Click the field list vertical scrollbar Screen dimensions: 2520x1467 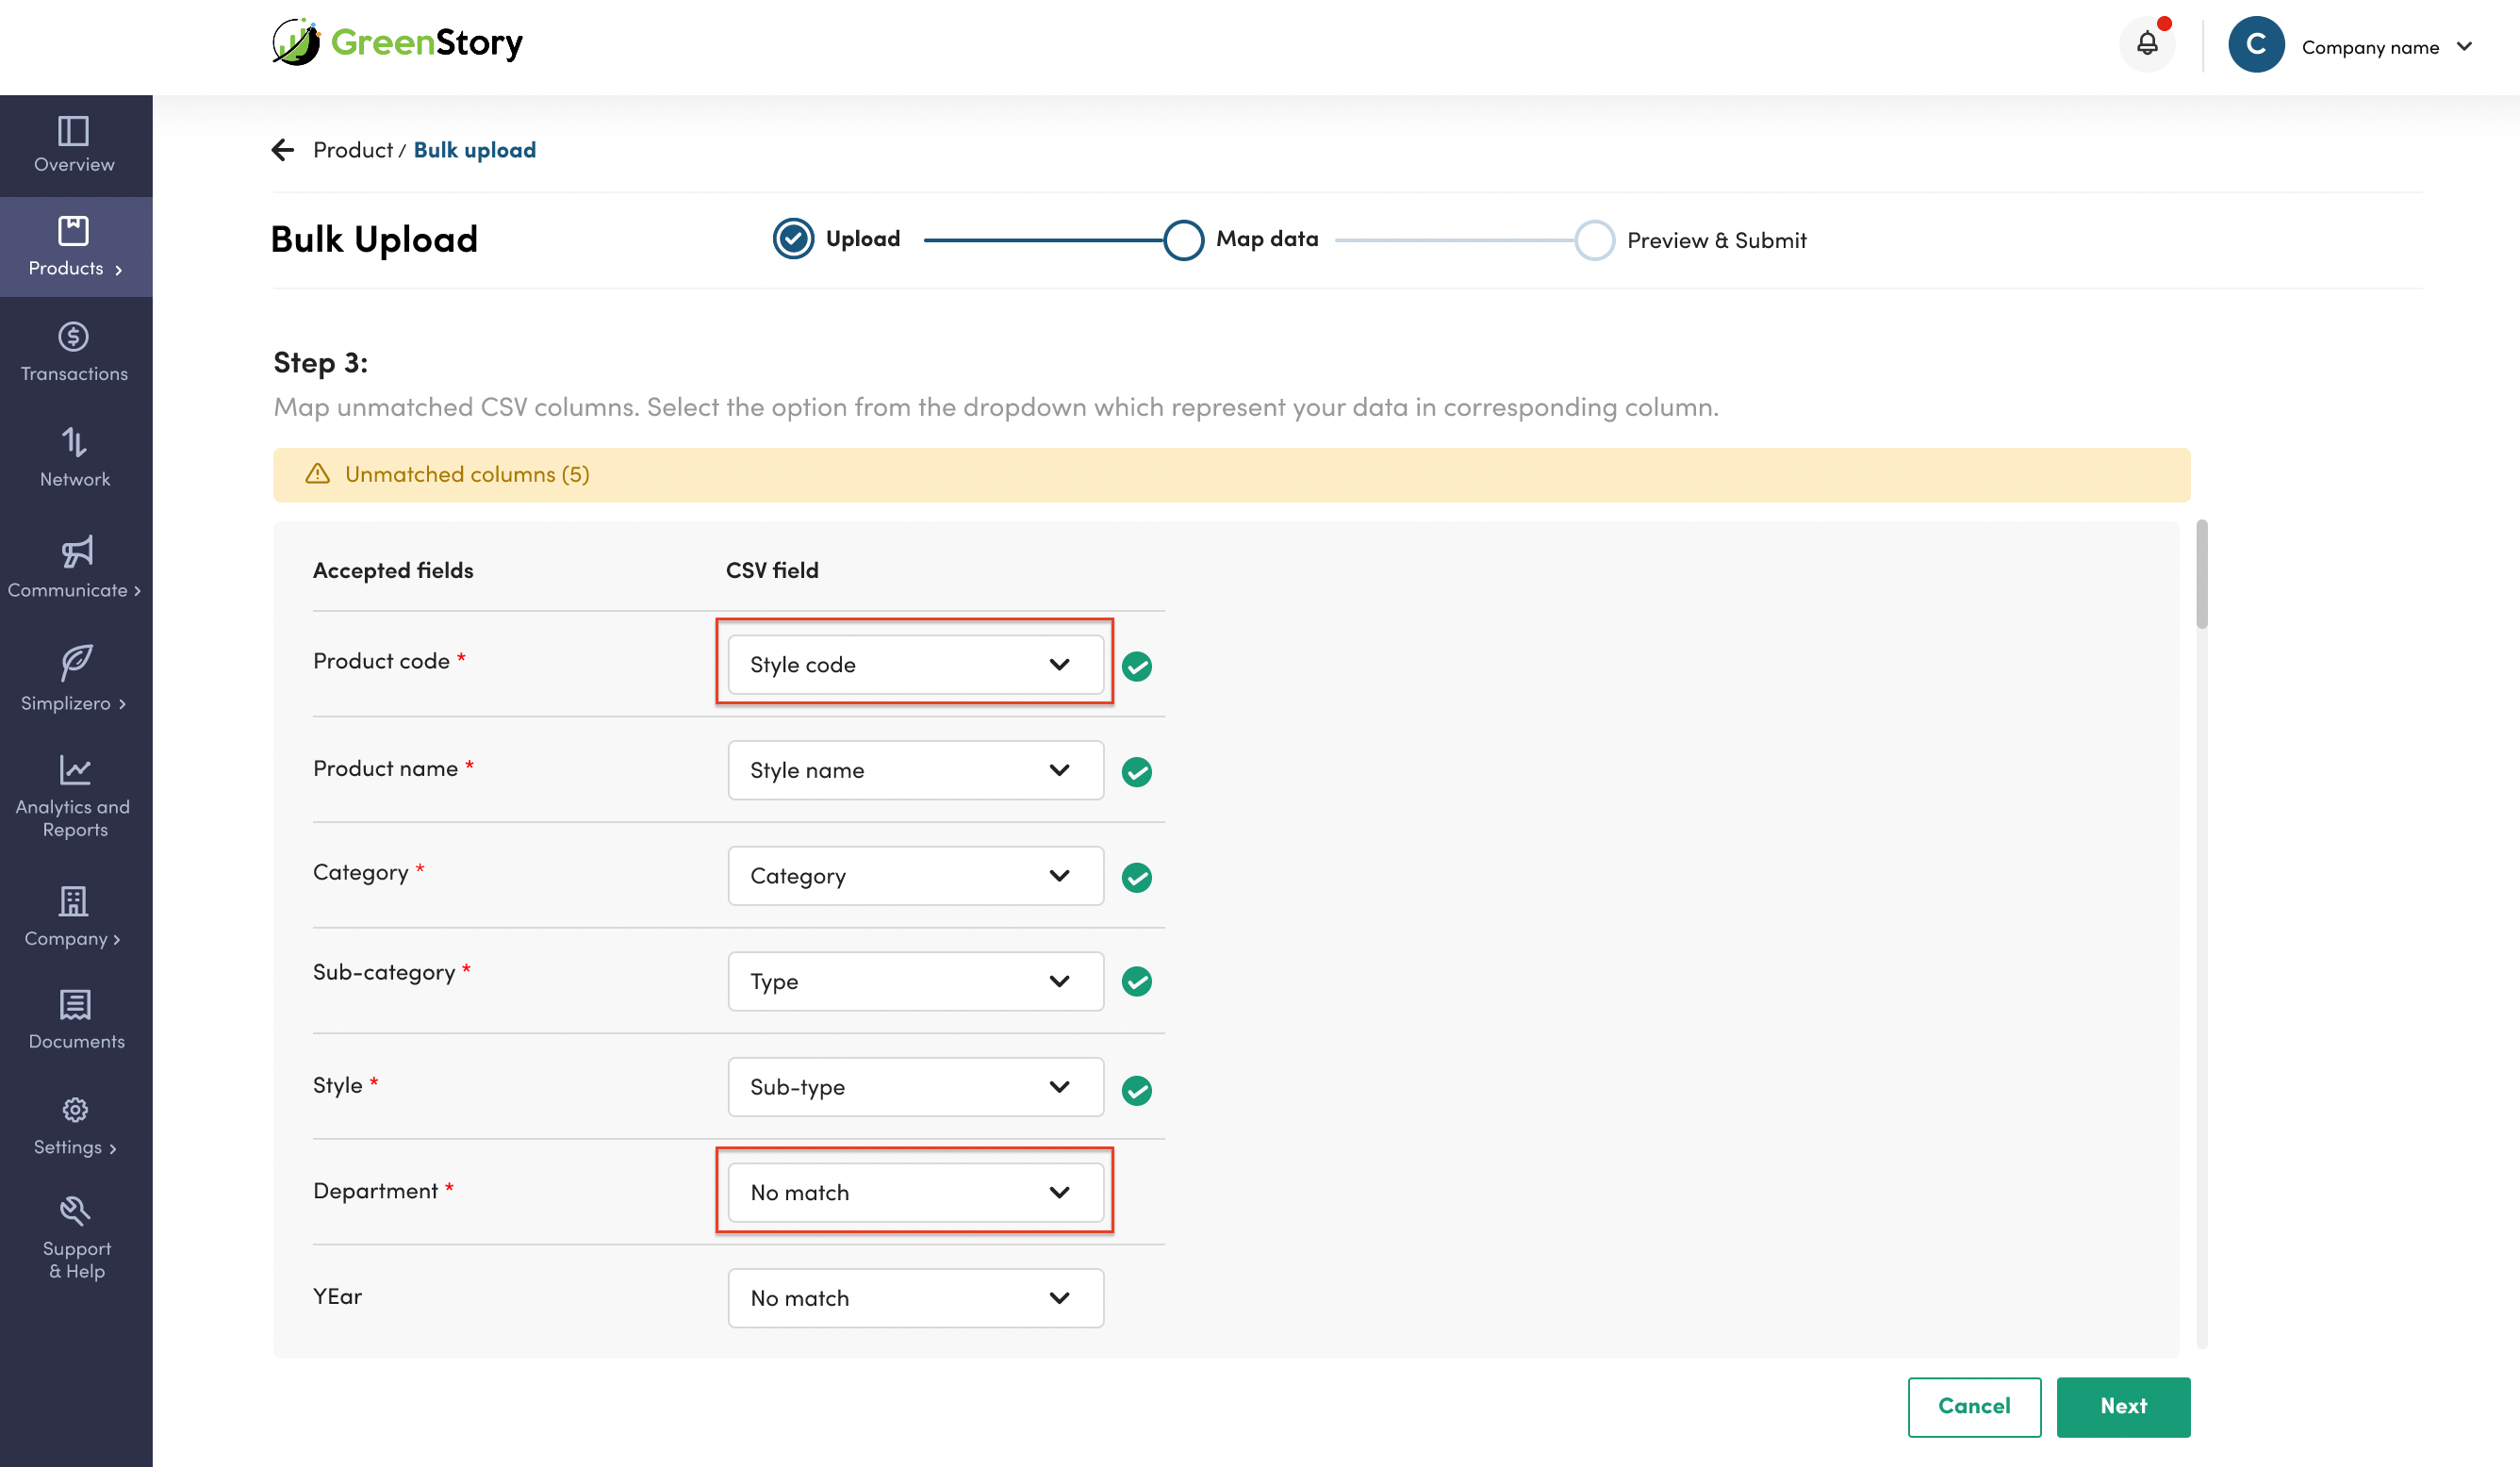tap(2201, 575)
